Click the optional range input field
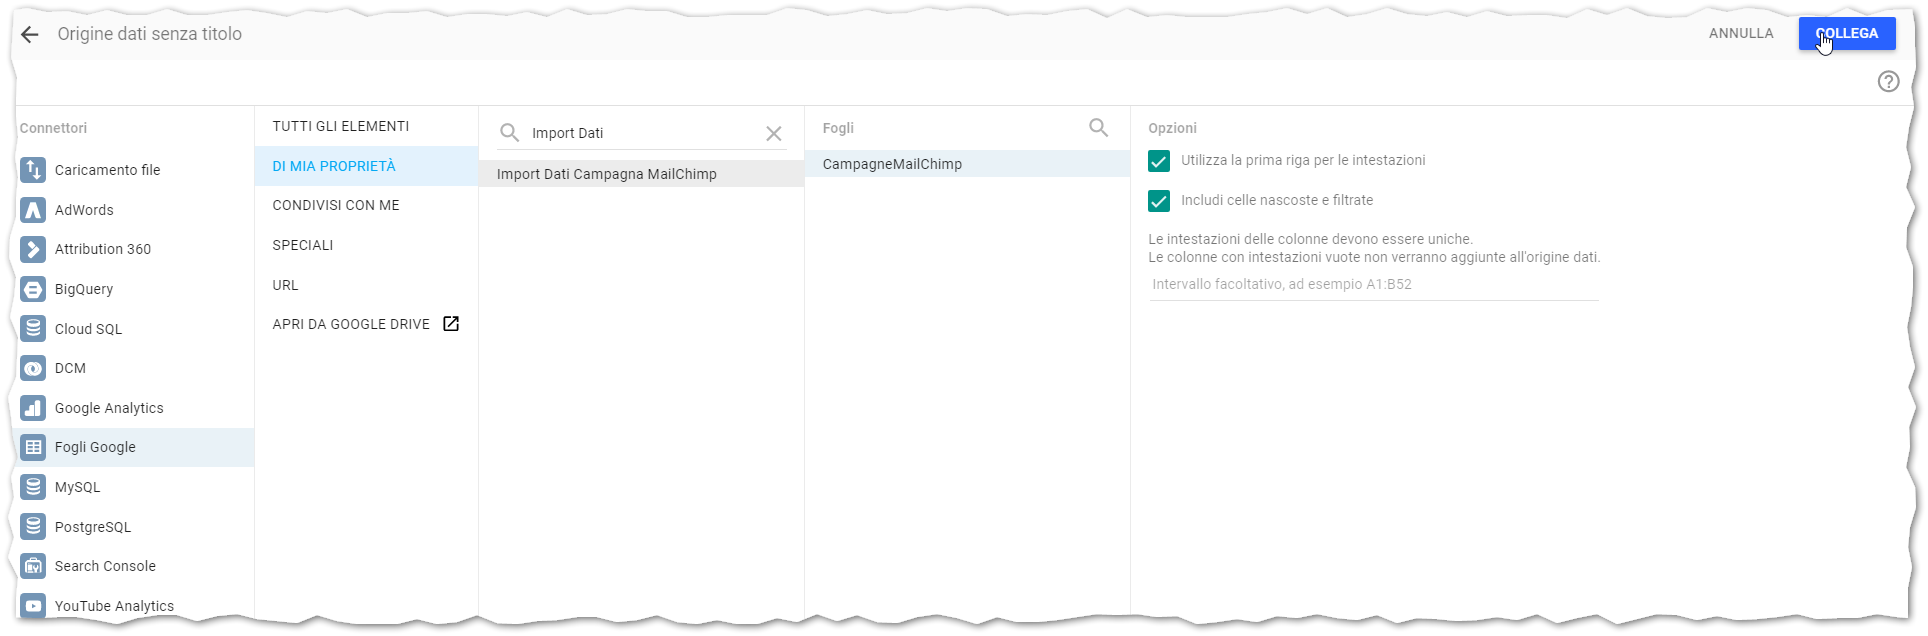Viewport: 1928px width, 636px height. click(x=1373, y=284)
